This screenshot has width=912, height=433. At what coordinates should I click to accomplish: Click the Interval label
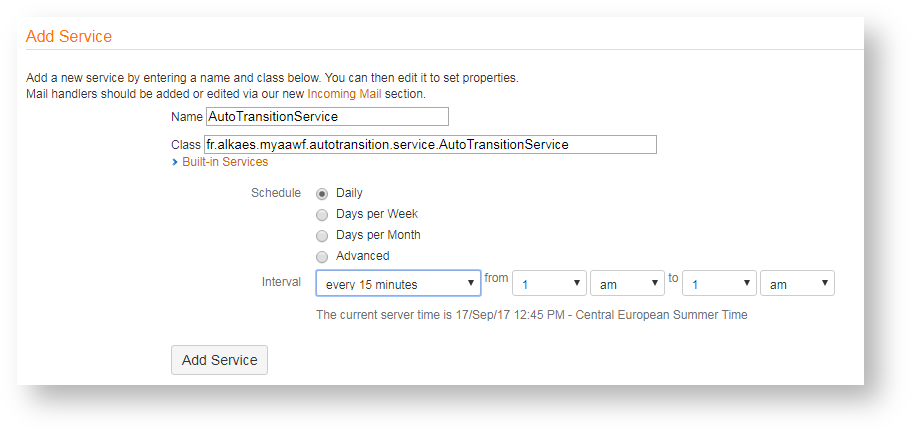280,282
